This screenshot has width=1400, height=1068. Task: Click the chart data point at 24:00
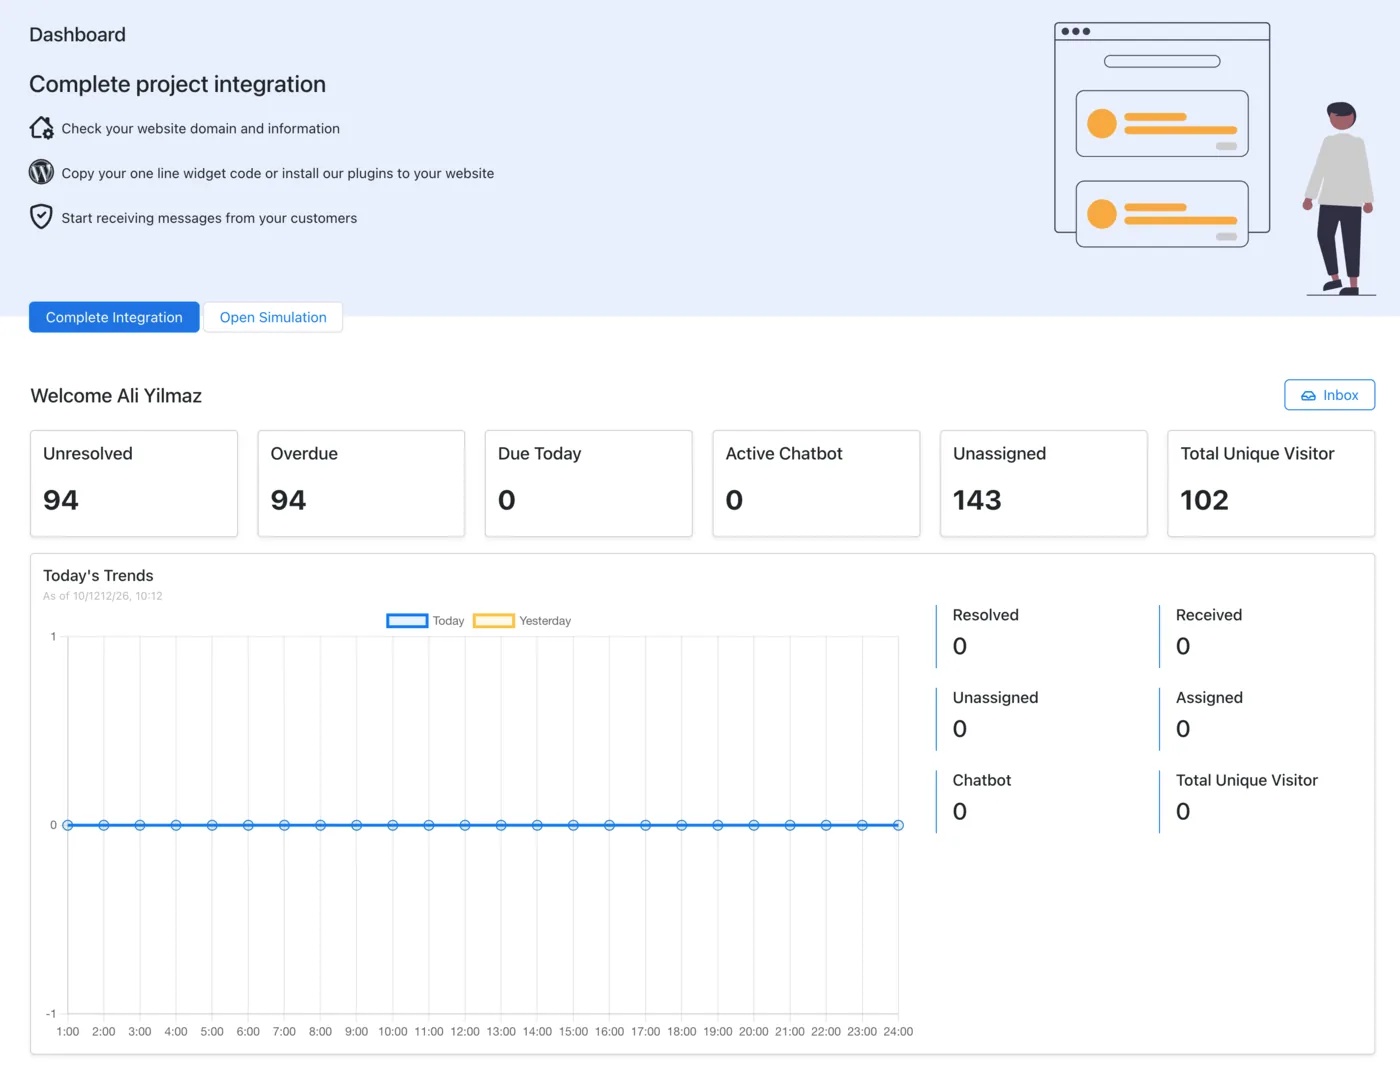tap(898, 825)
